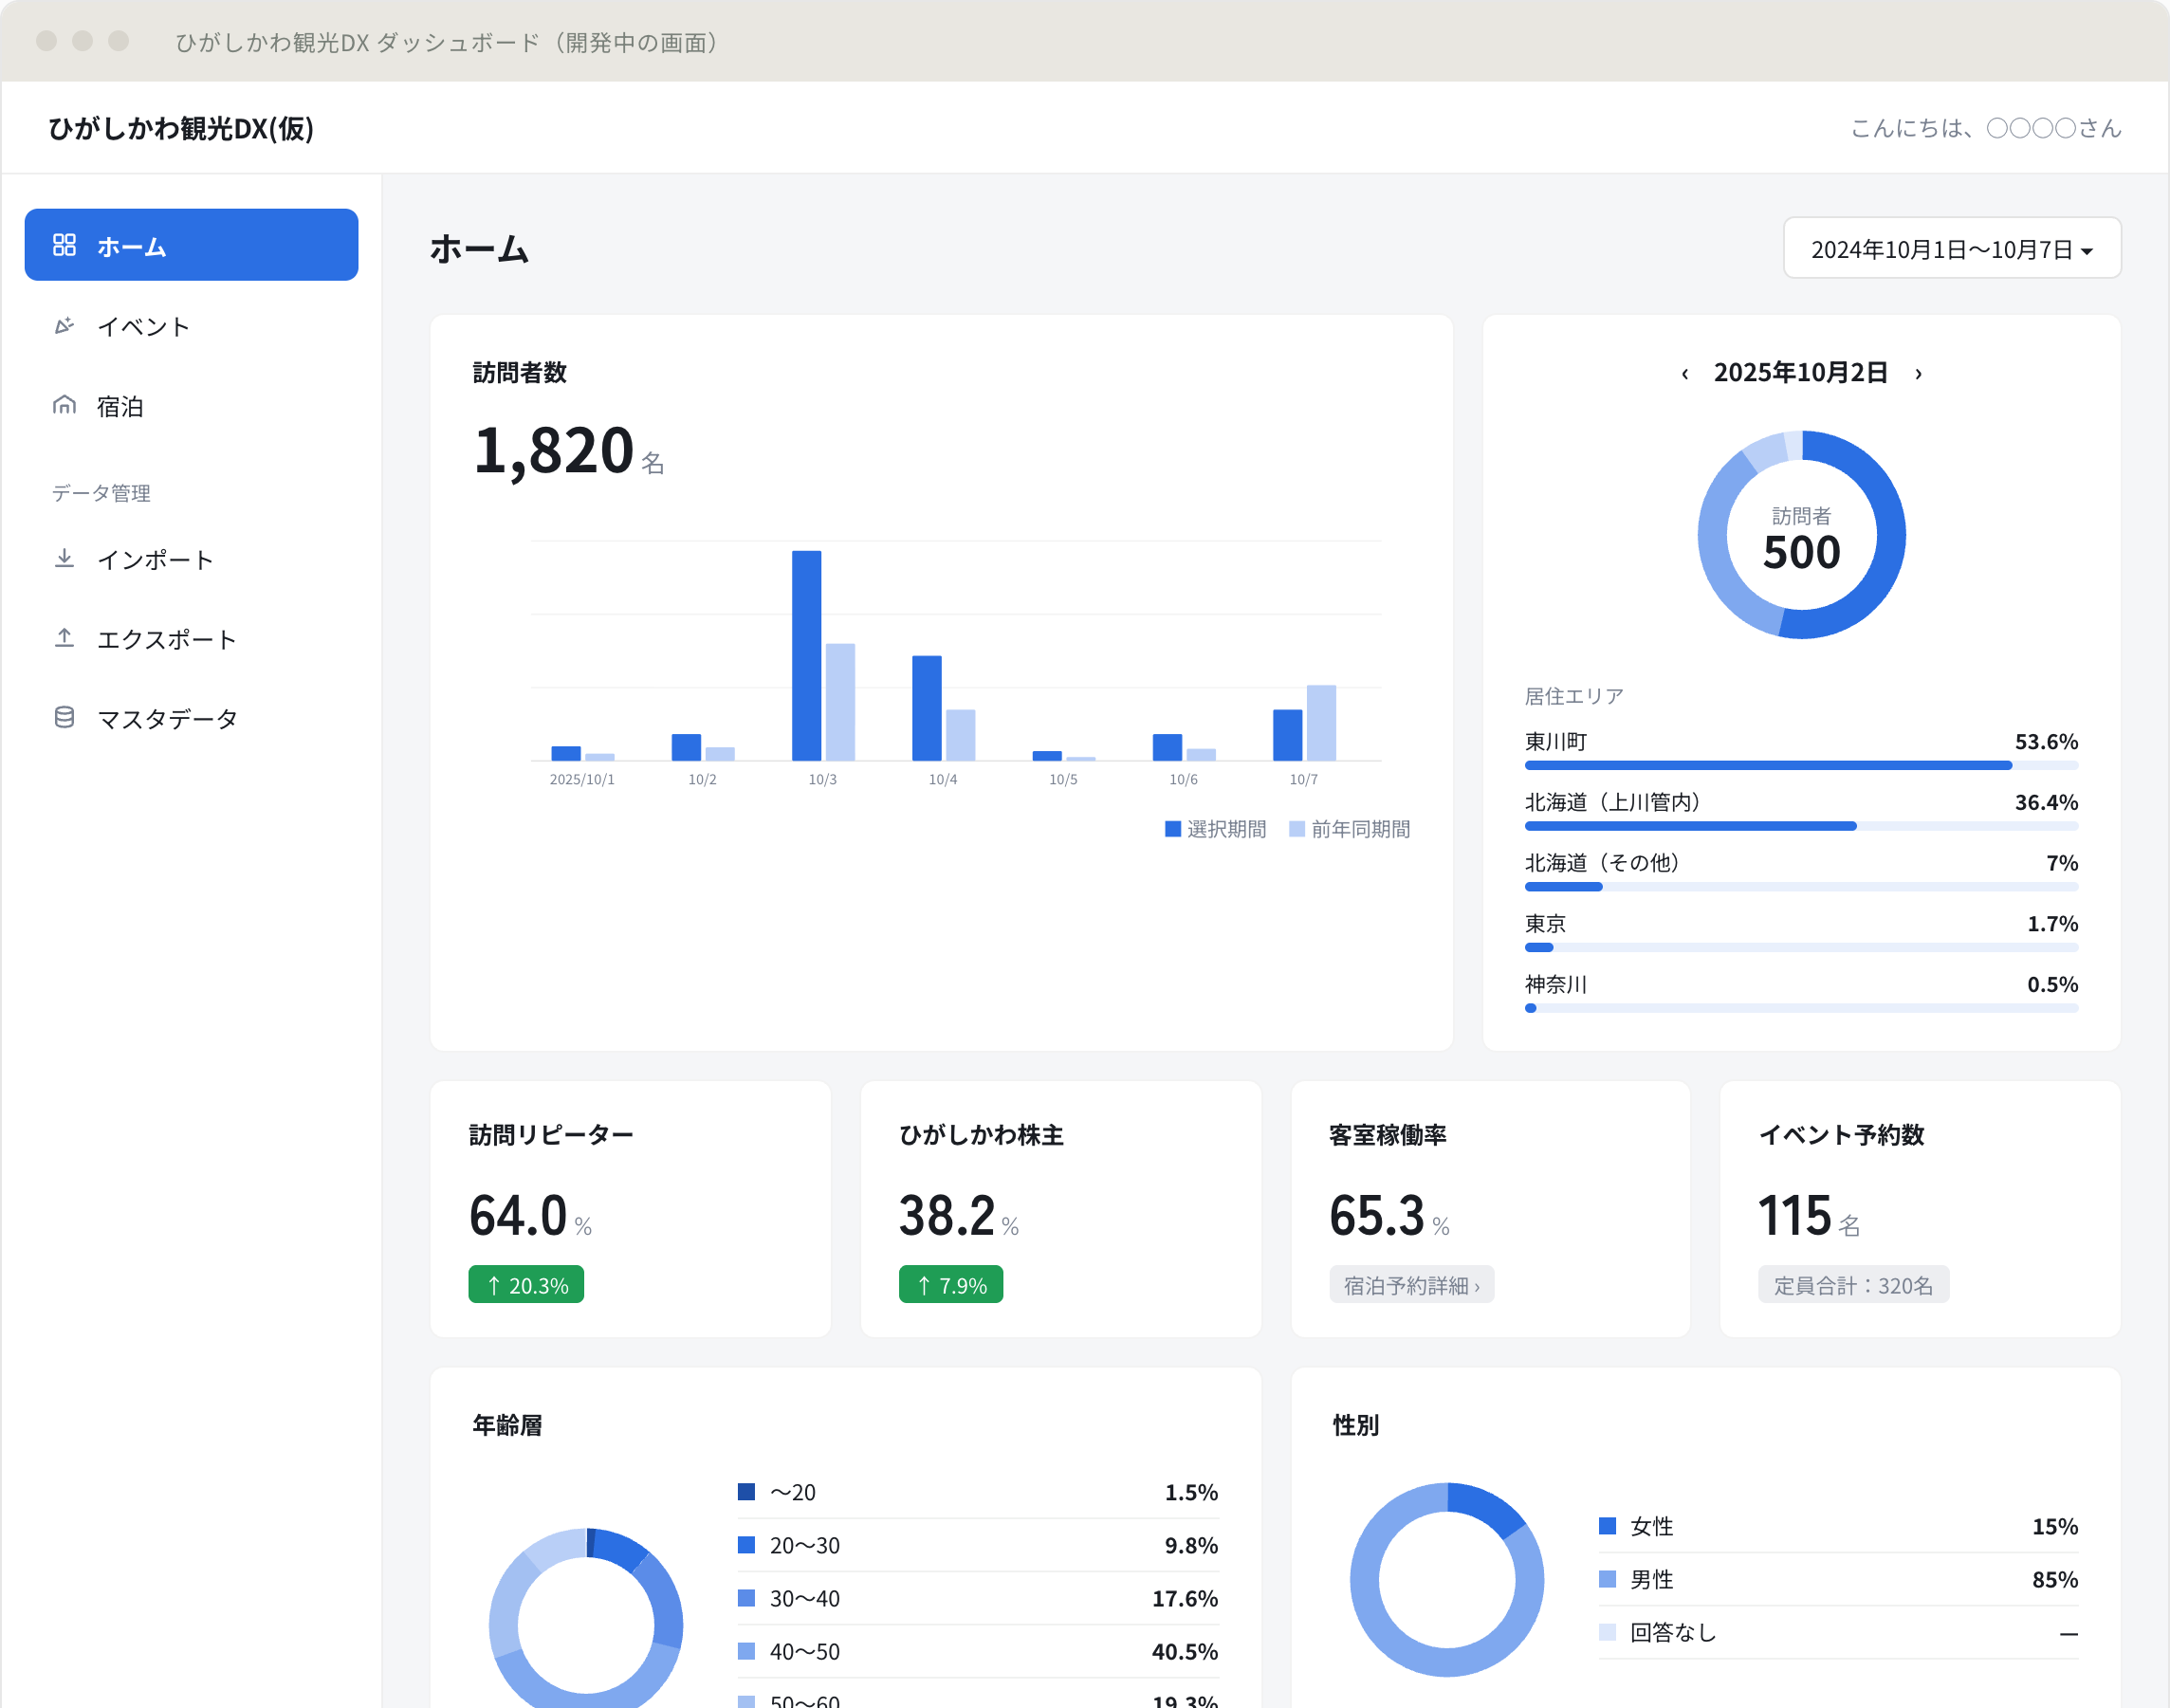The image size is (2170, 1708).
Task: Click the 40.5% age percentage value
Action: pyautogui.click(x=1184, y=1652)
